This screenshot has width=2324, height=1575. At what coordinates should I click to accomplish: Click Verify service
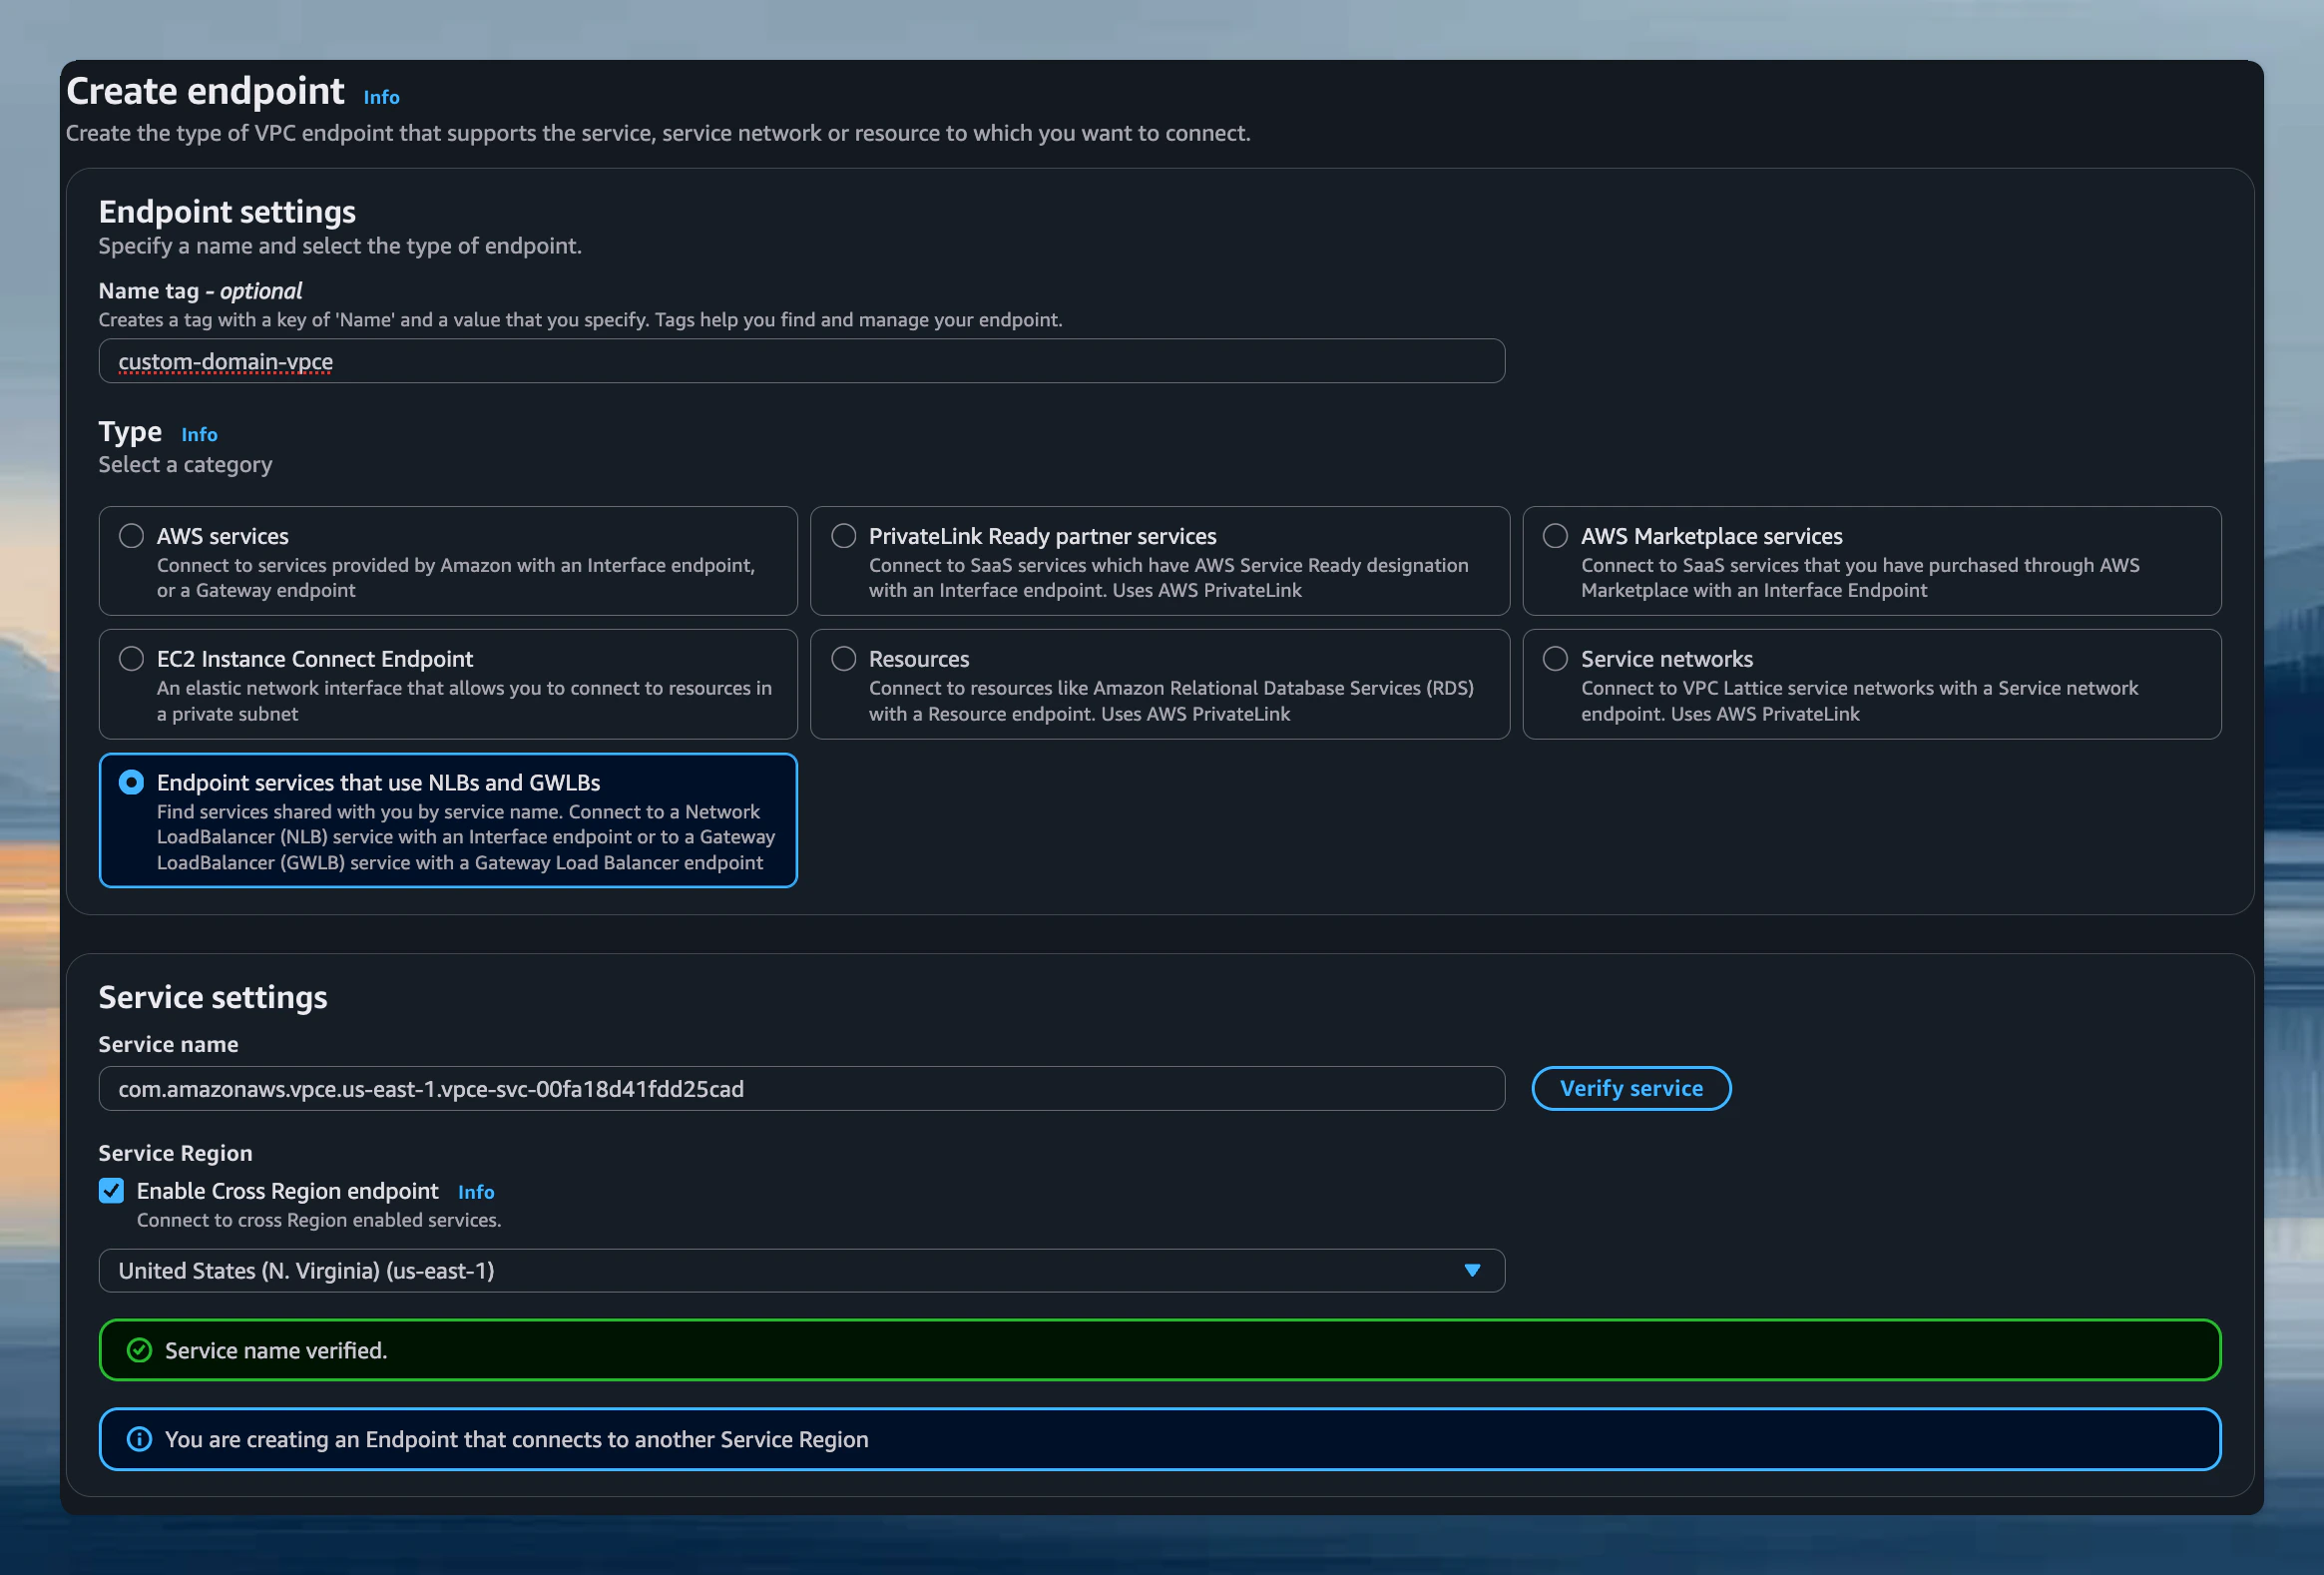tap(1631, 1088)
